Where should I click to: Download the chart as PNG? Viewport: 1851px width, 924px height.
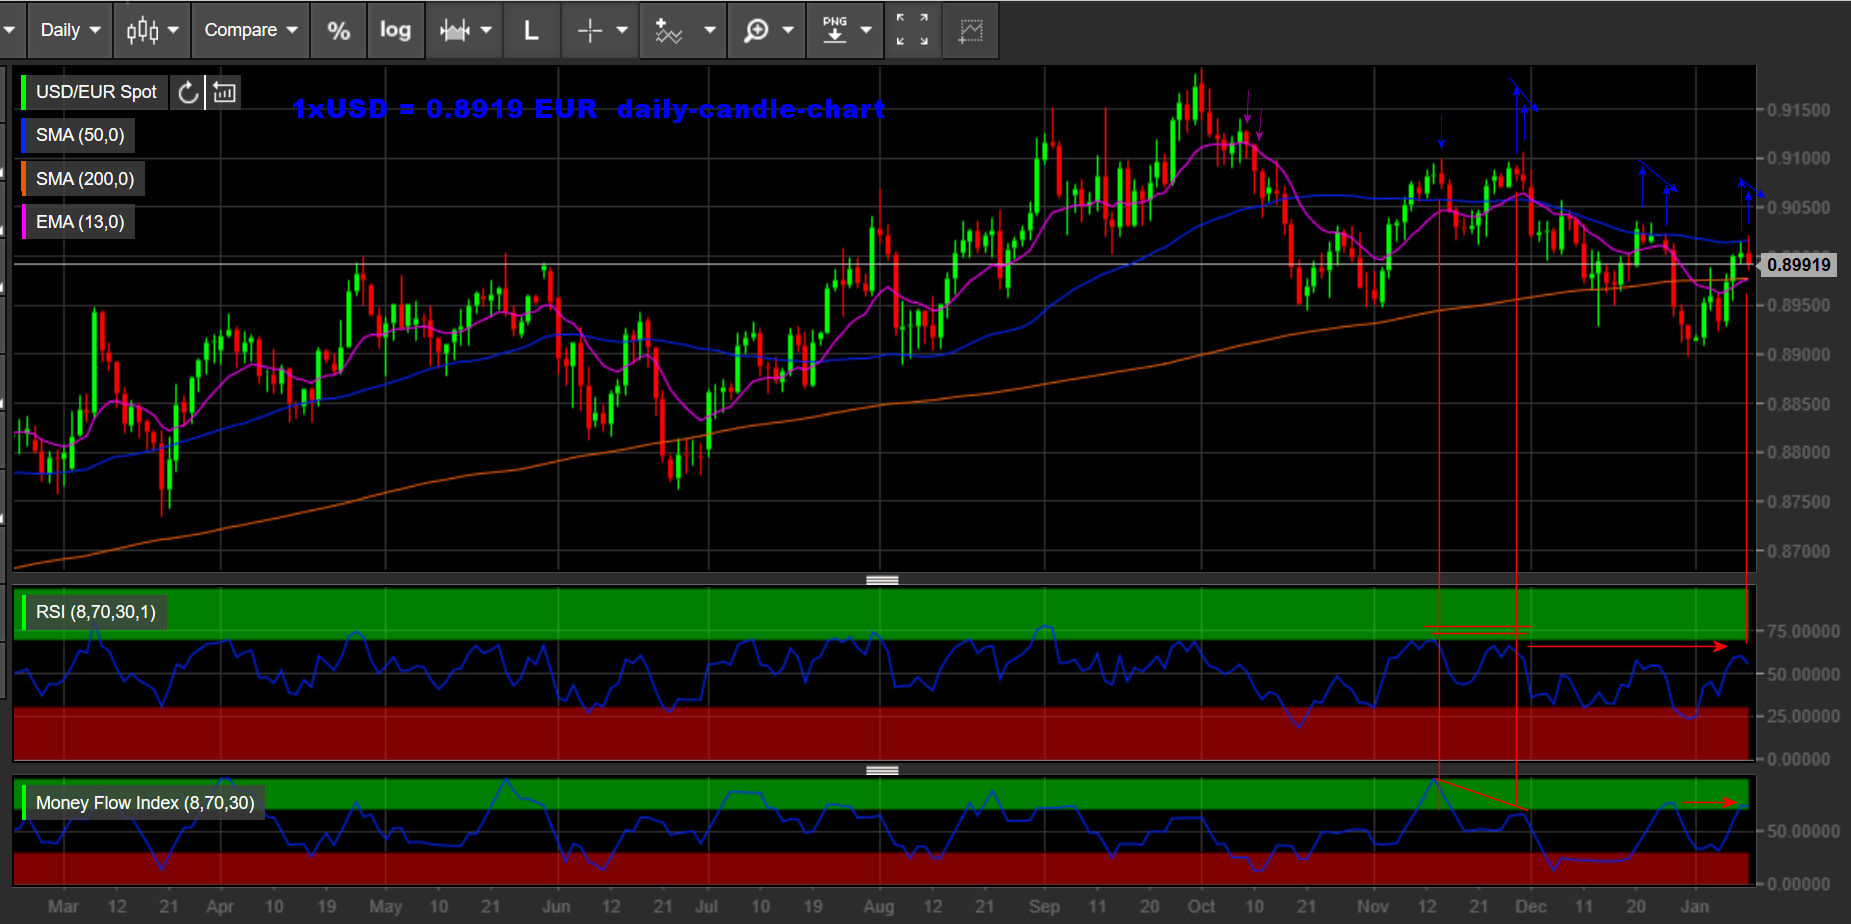(x=835, y=30)
